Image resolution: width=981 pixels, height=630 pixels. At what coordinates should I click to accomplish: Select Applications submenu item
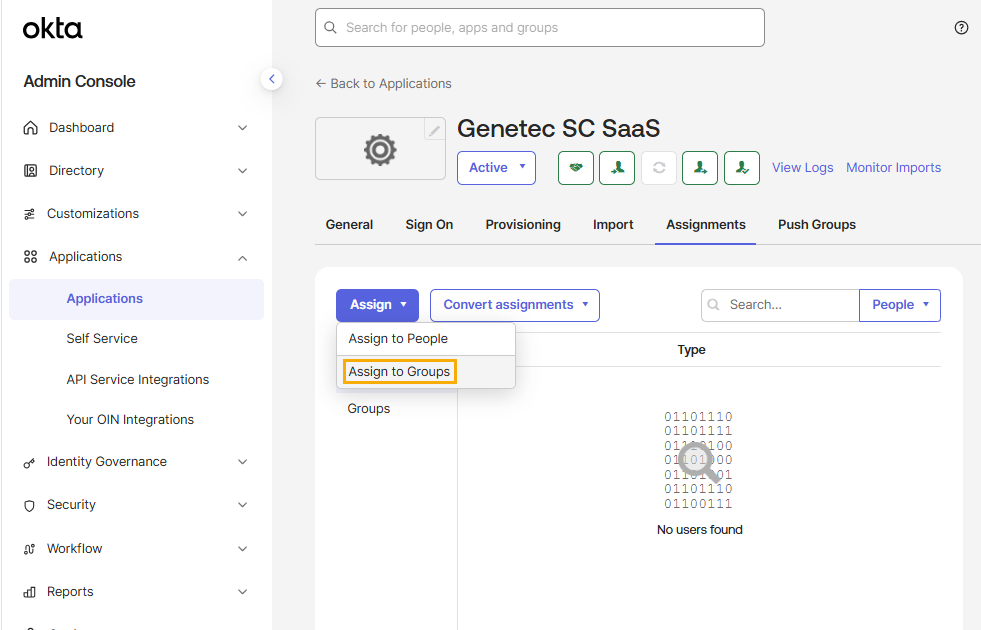point(136,299)
